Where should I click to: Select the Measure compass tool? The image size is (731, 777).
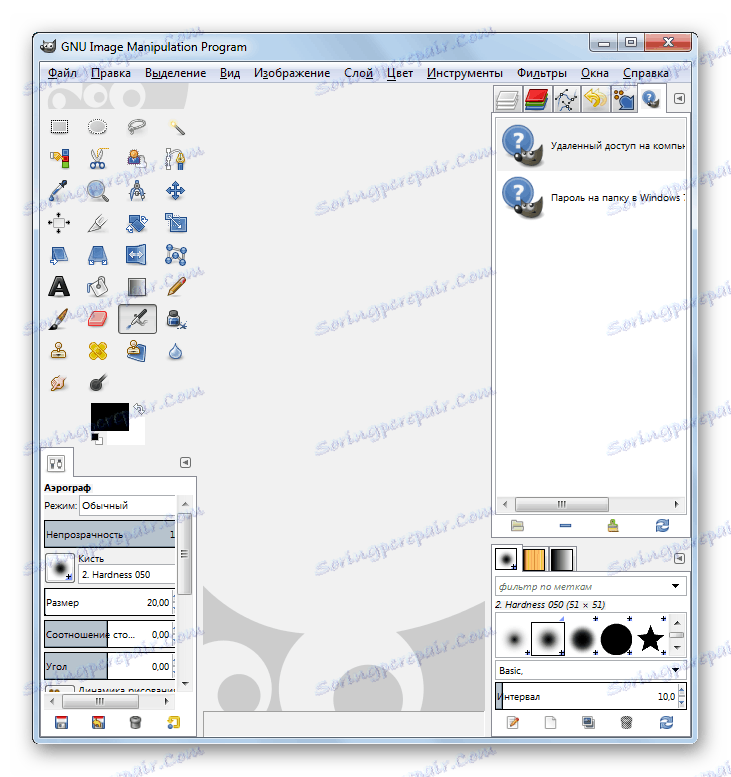pyautogui.click(x=137, y=191)
